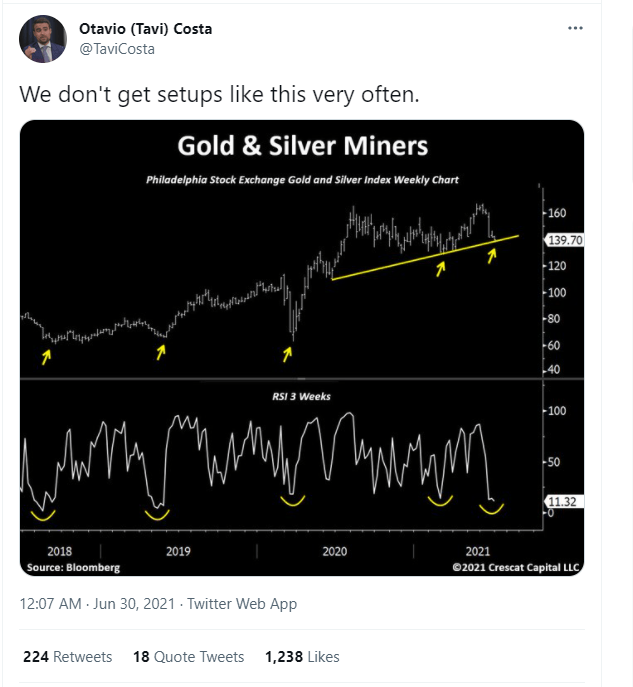Click the RSI 3 Weeks panel label

coord(302,396)
